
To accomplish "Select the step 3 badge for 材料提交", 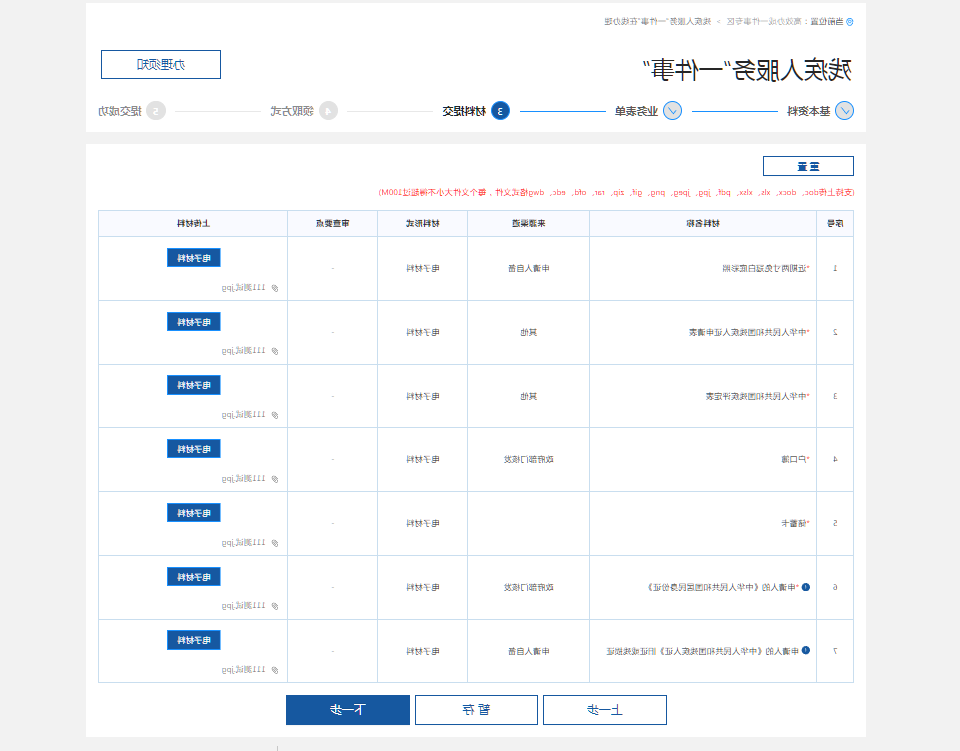I will [500, 111].
